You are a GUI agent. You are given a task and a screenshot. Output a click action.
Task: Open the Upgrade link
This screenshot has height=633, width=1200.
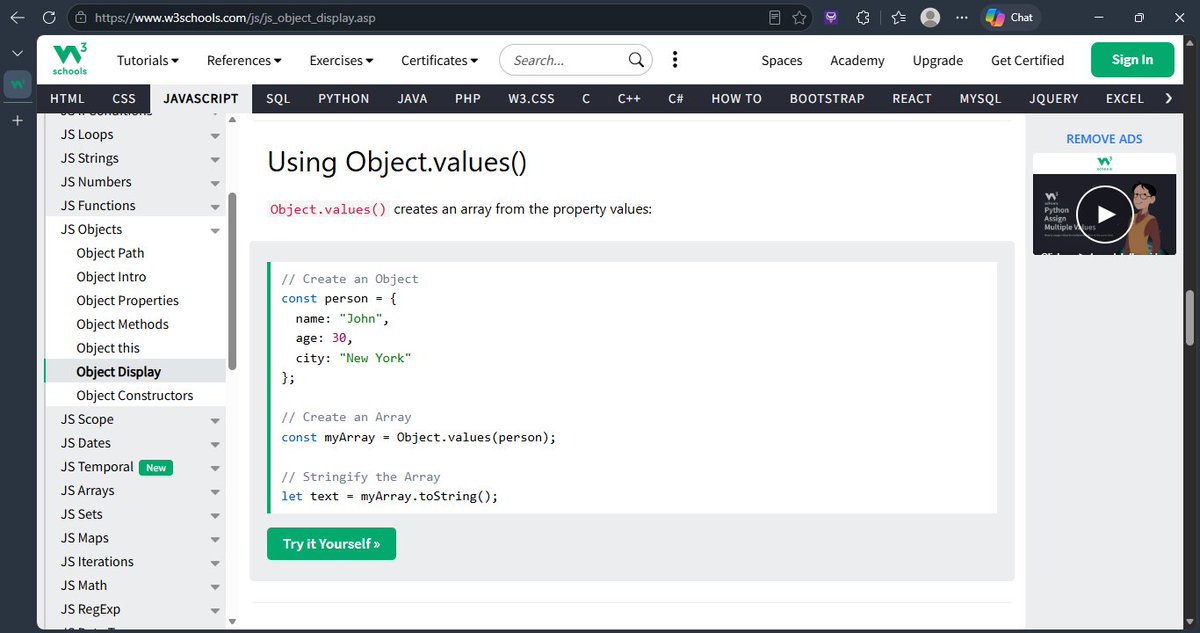point(937,60)
